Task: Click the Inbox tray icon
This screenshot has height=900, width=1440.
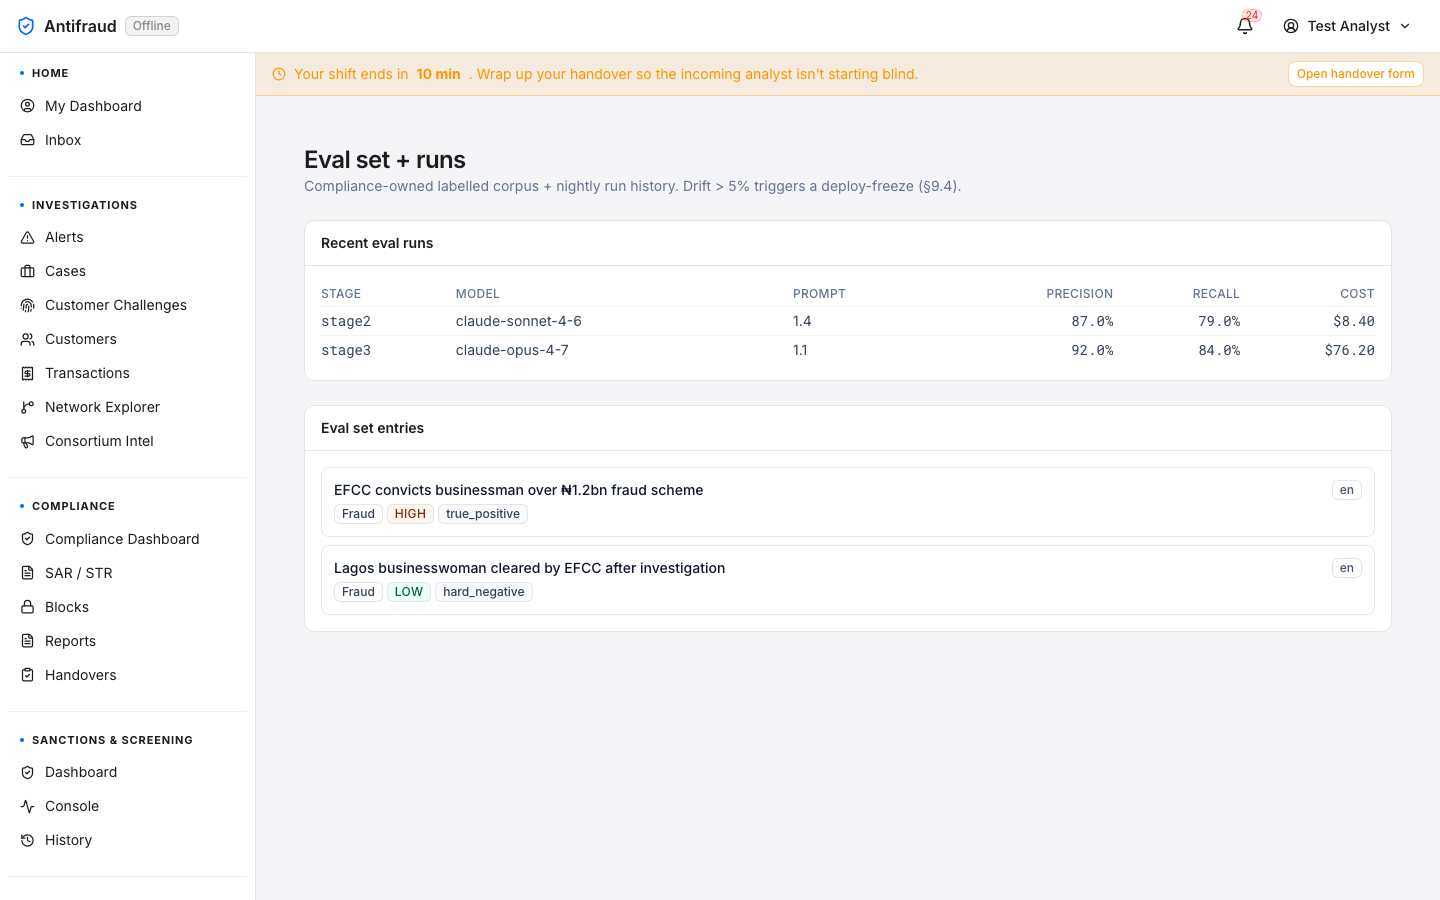Action: (x=28, y=140)
